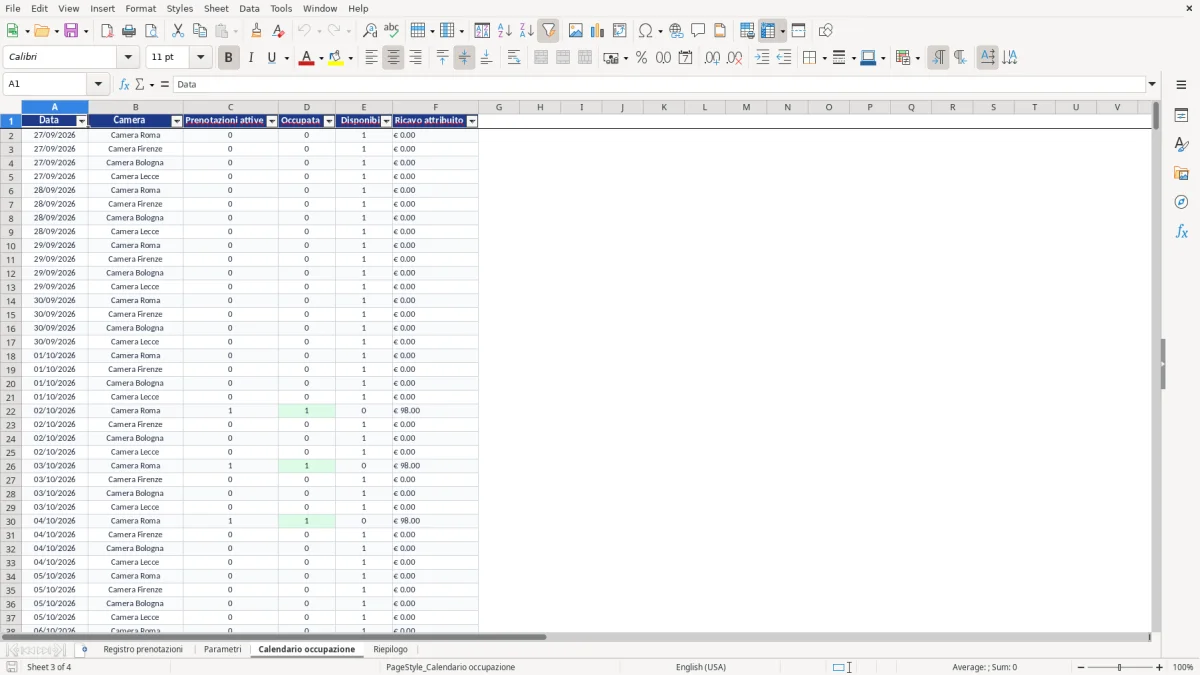Screen dimensions: 1200x675
Task: Switch to Parametri sheet tab
Action: [x=222, y=650]
